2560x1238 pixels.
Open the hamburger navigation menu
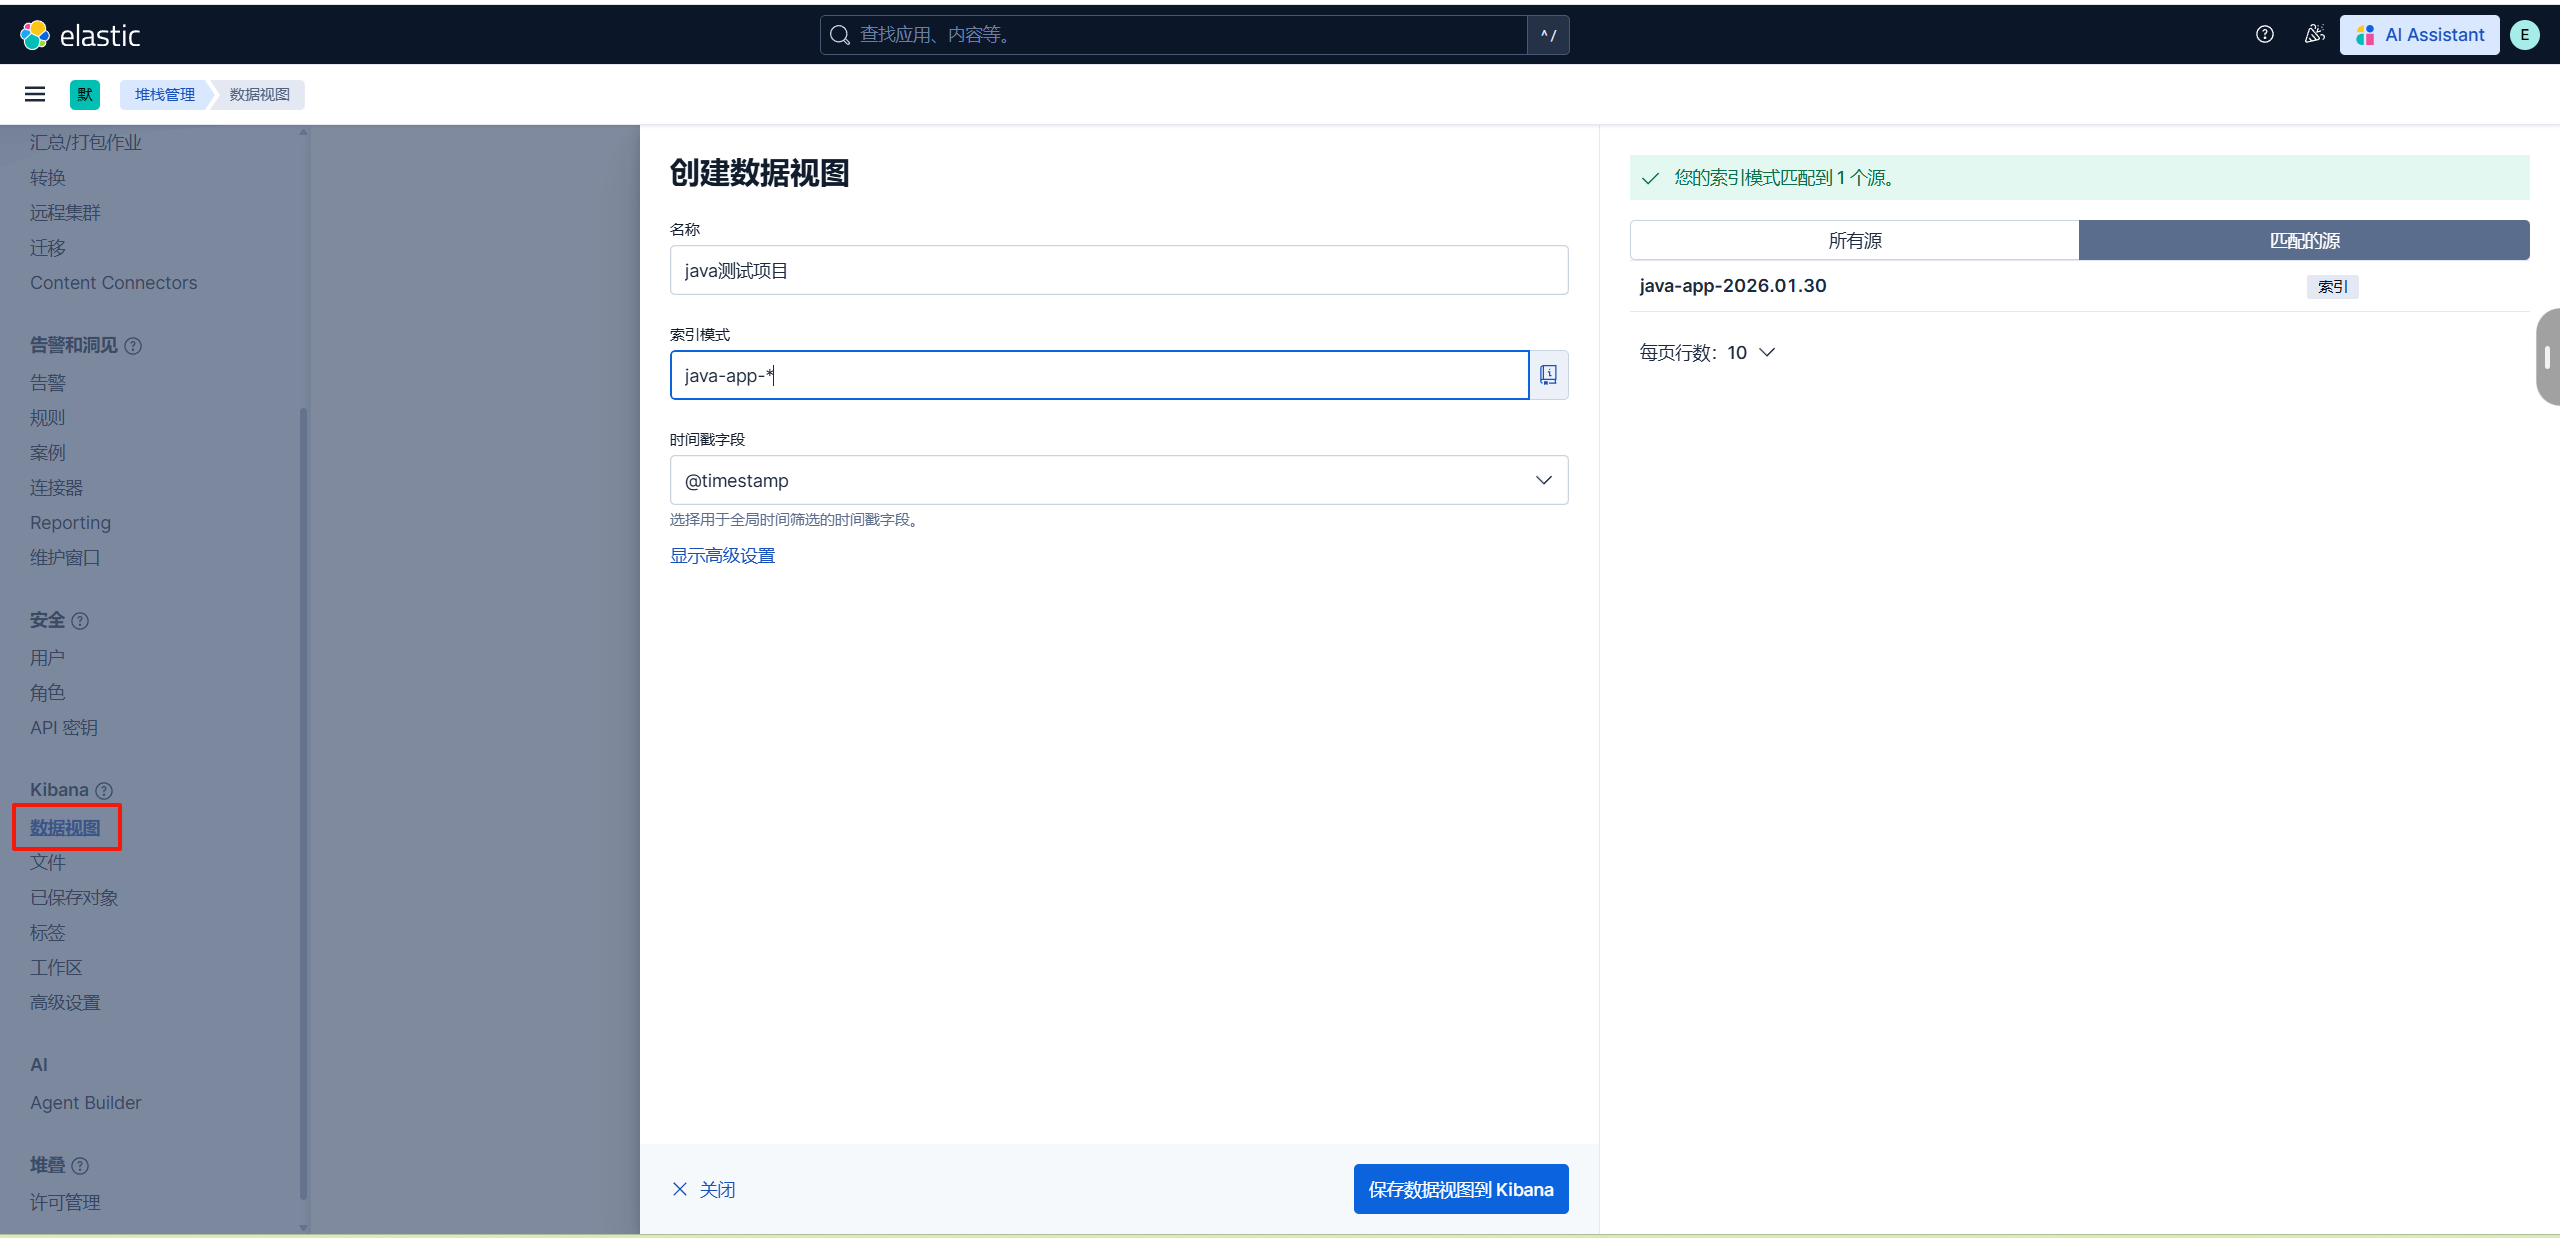coord(35,94)
